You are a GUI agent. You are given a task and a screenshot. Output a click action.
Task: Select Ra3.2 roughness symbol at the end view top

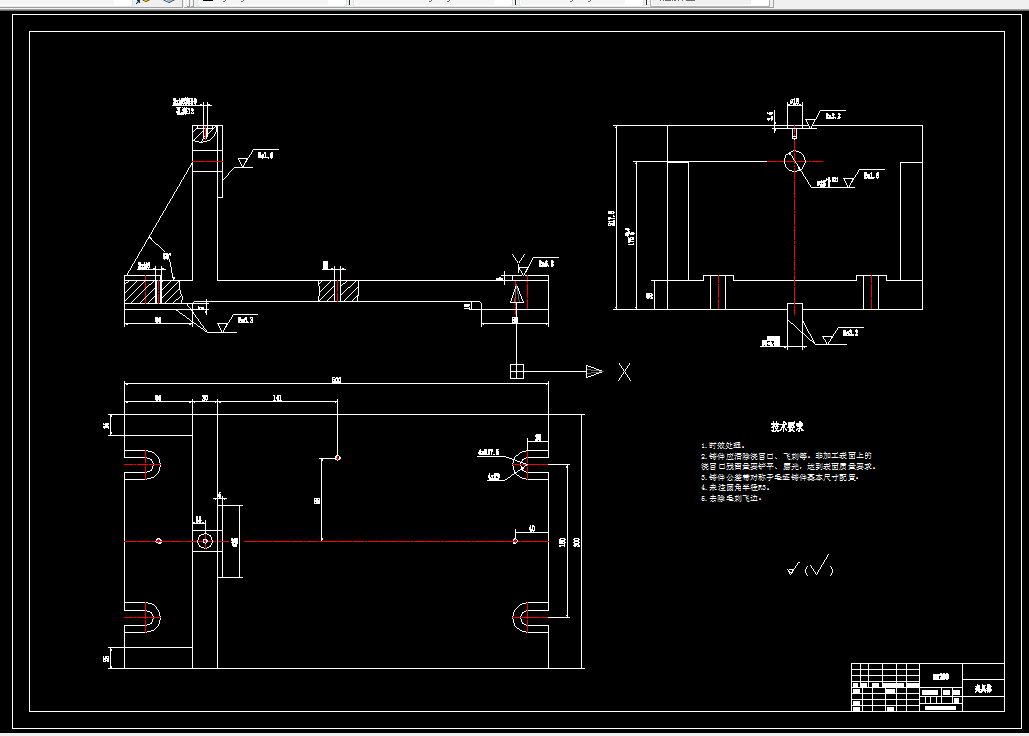(x=824, y=118)
